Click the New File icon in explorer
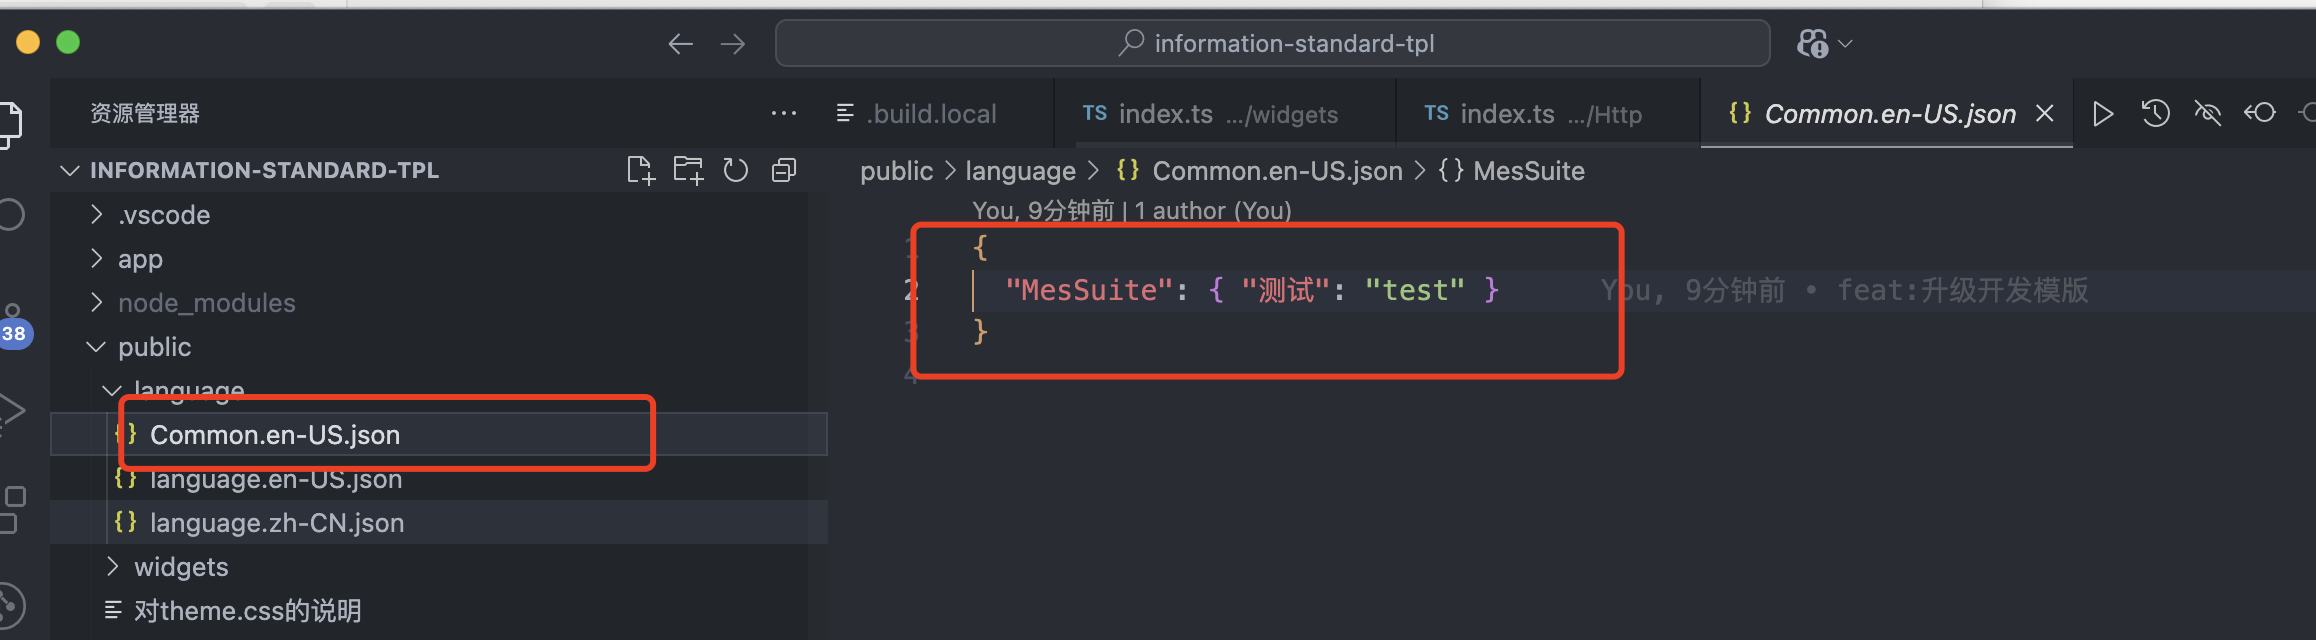The height and width of the screenshot is (640, 2316). 640,171
